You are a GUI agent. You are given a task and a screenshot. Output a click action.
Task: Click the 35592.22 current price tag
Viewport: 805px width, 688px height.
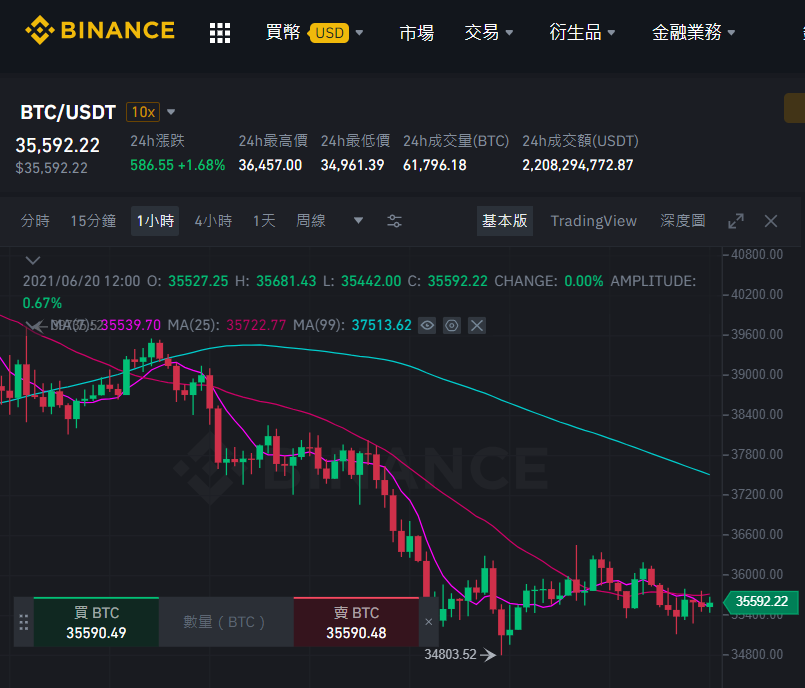click(x=761, y=601)
